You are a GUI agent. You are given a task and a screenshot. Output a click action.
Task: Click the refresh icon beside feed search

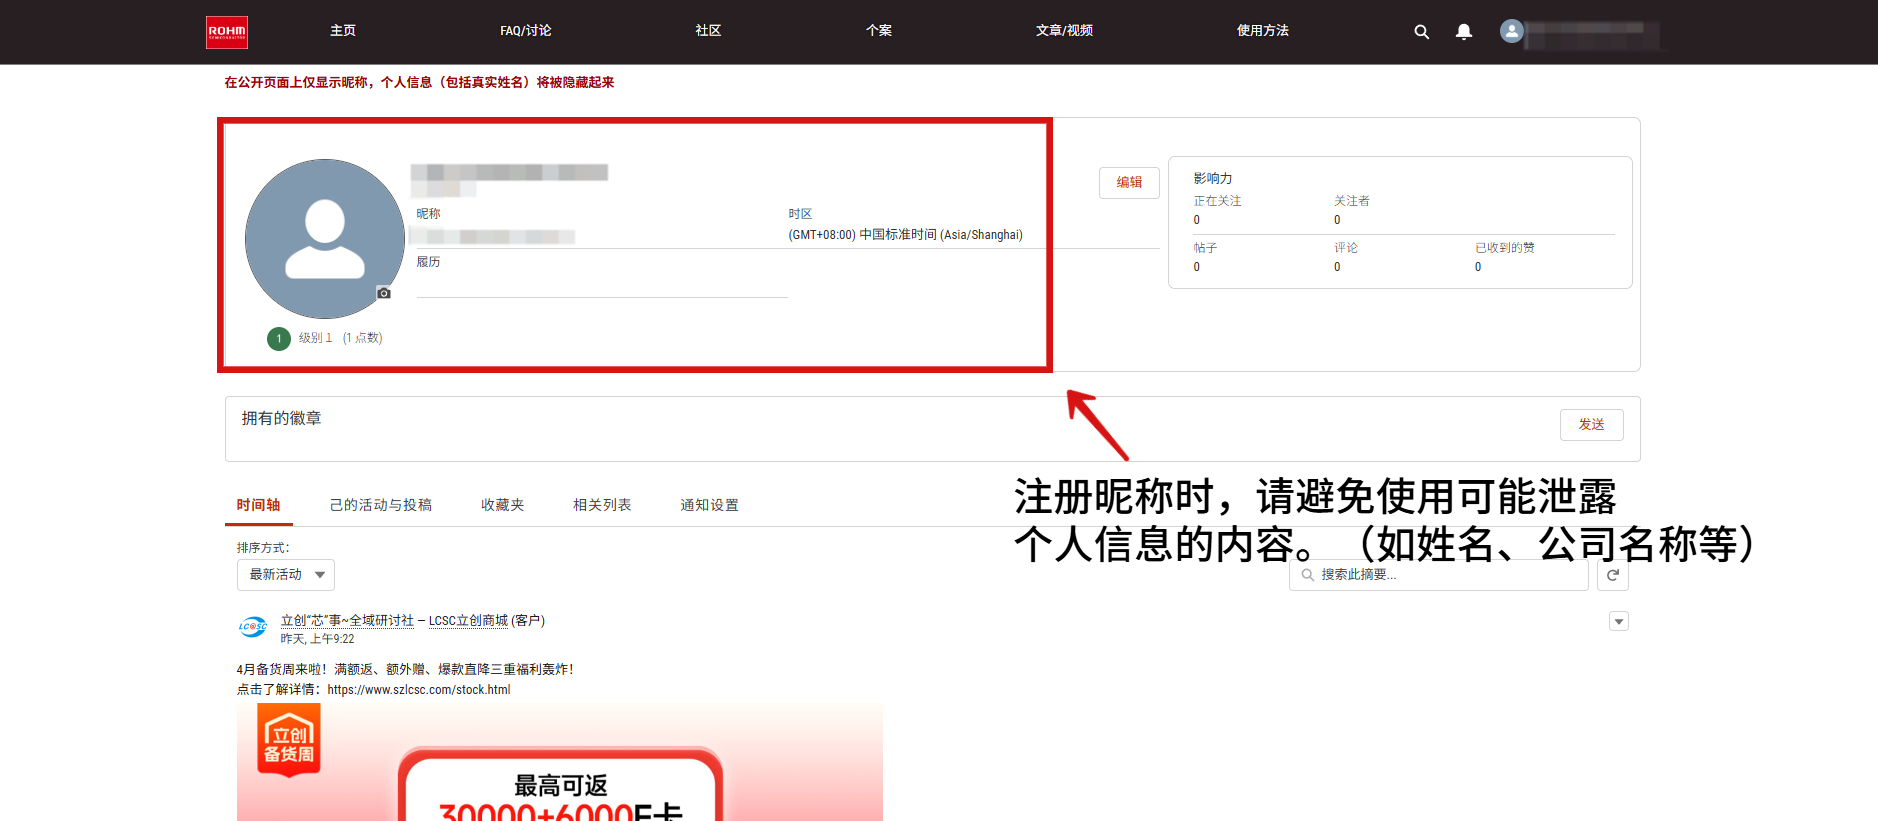[x=1613, y=575]
